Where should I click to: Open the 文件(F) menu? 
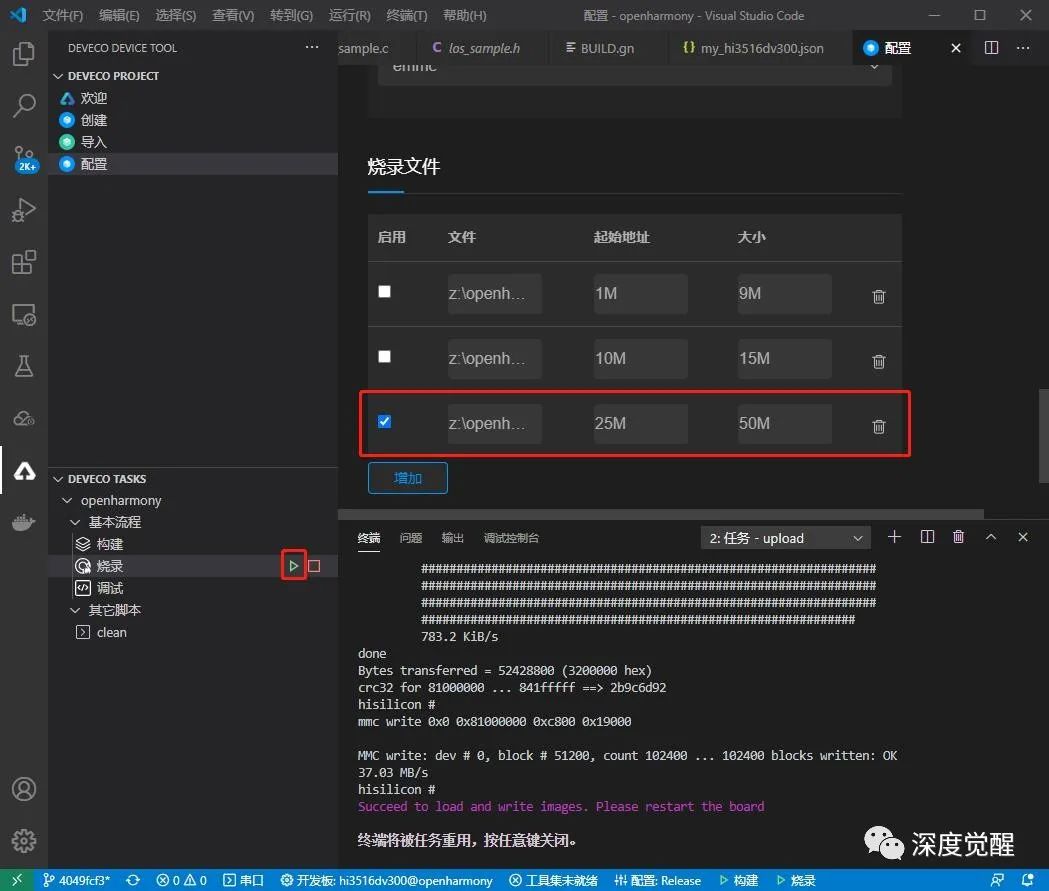pos(63,15)
